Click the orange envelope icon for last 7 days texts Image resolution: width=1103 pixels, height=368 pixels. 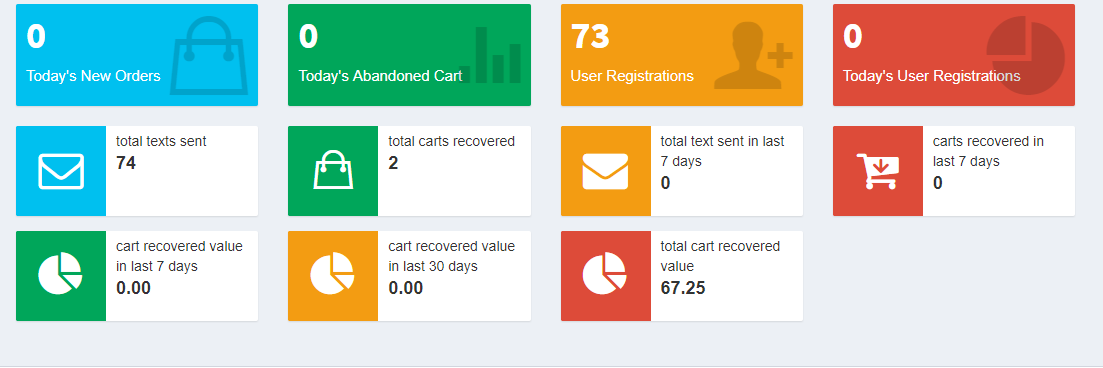point(605,171)
